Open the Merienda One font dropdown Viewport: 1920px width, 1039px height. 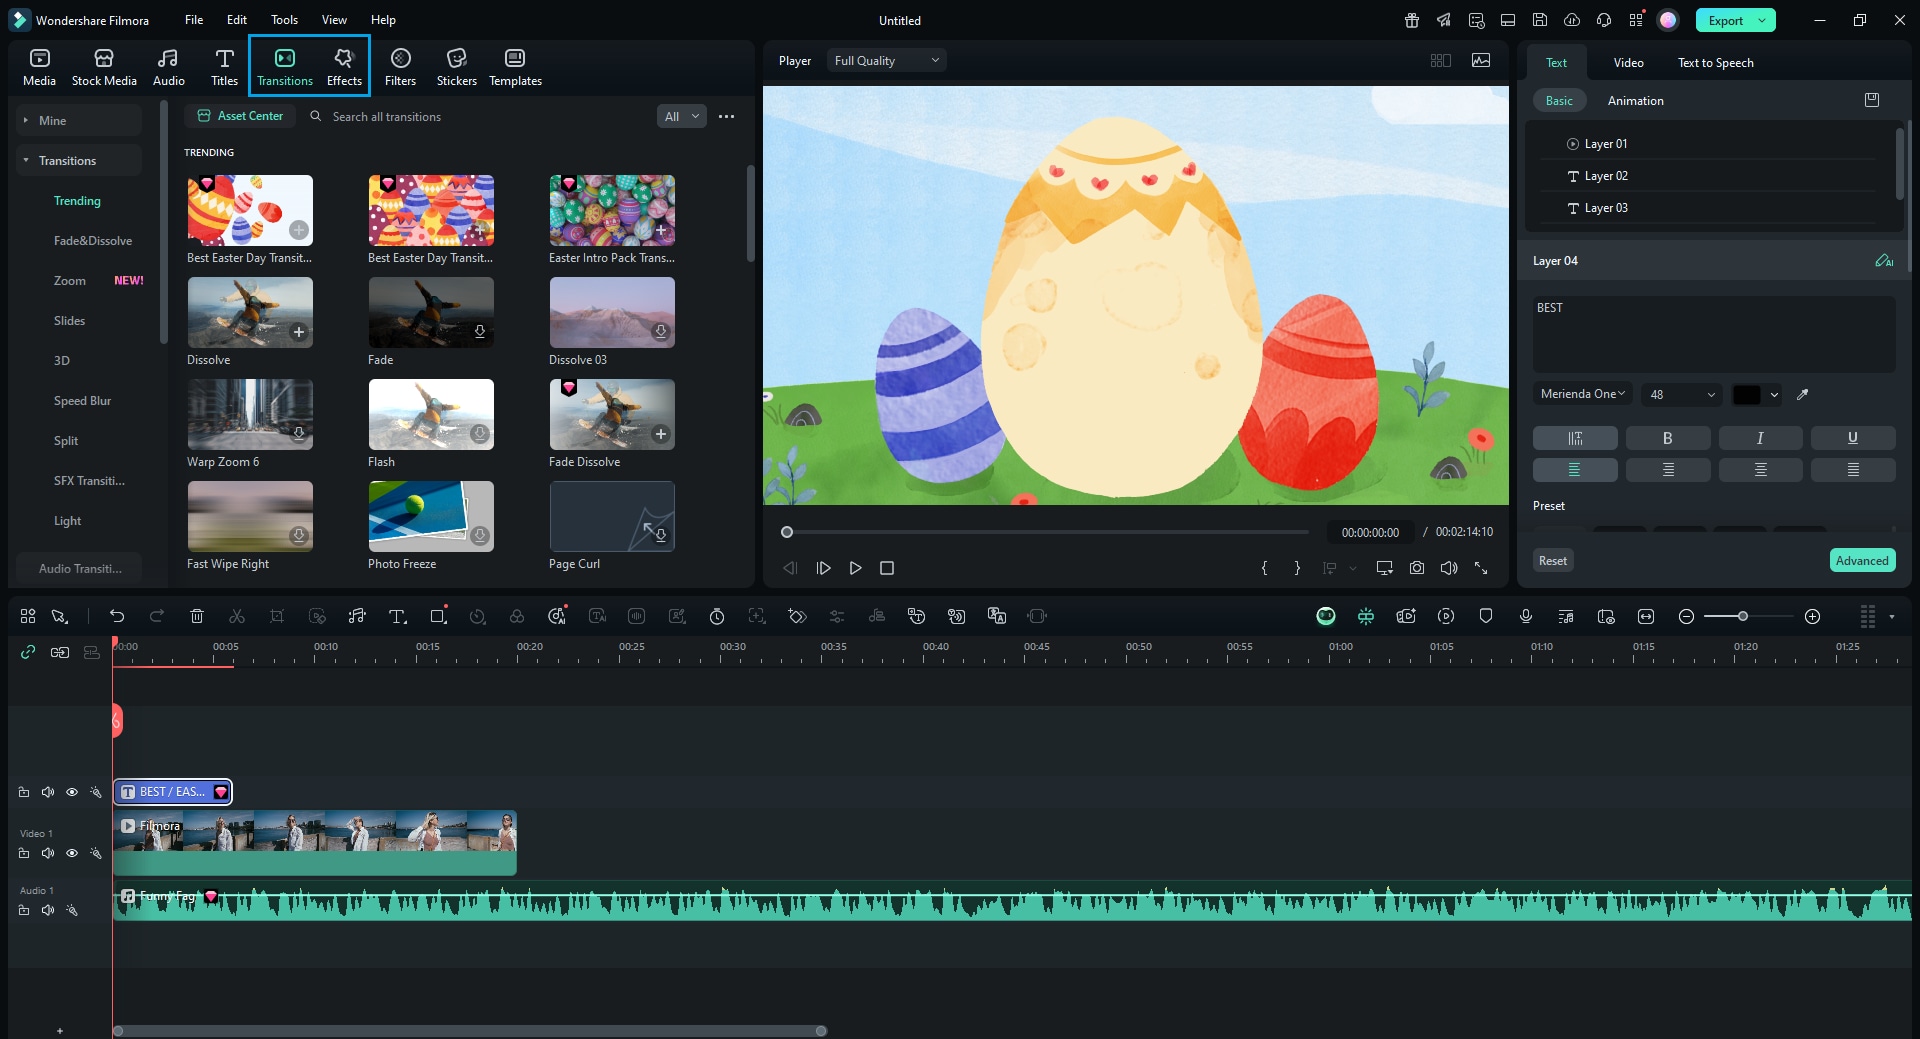tap(1582, 394)
